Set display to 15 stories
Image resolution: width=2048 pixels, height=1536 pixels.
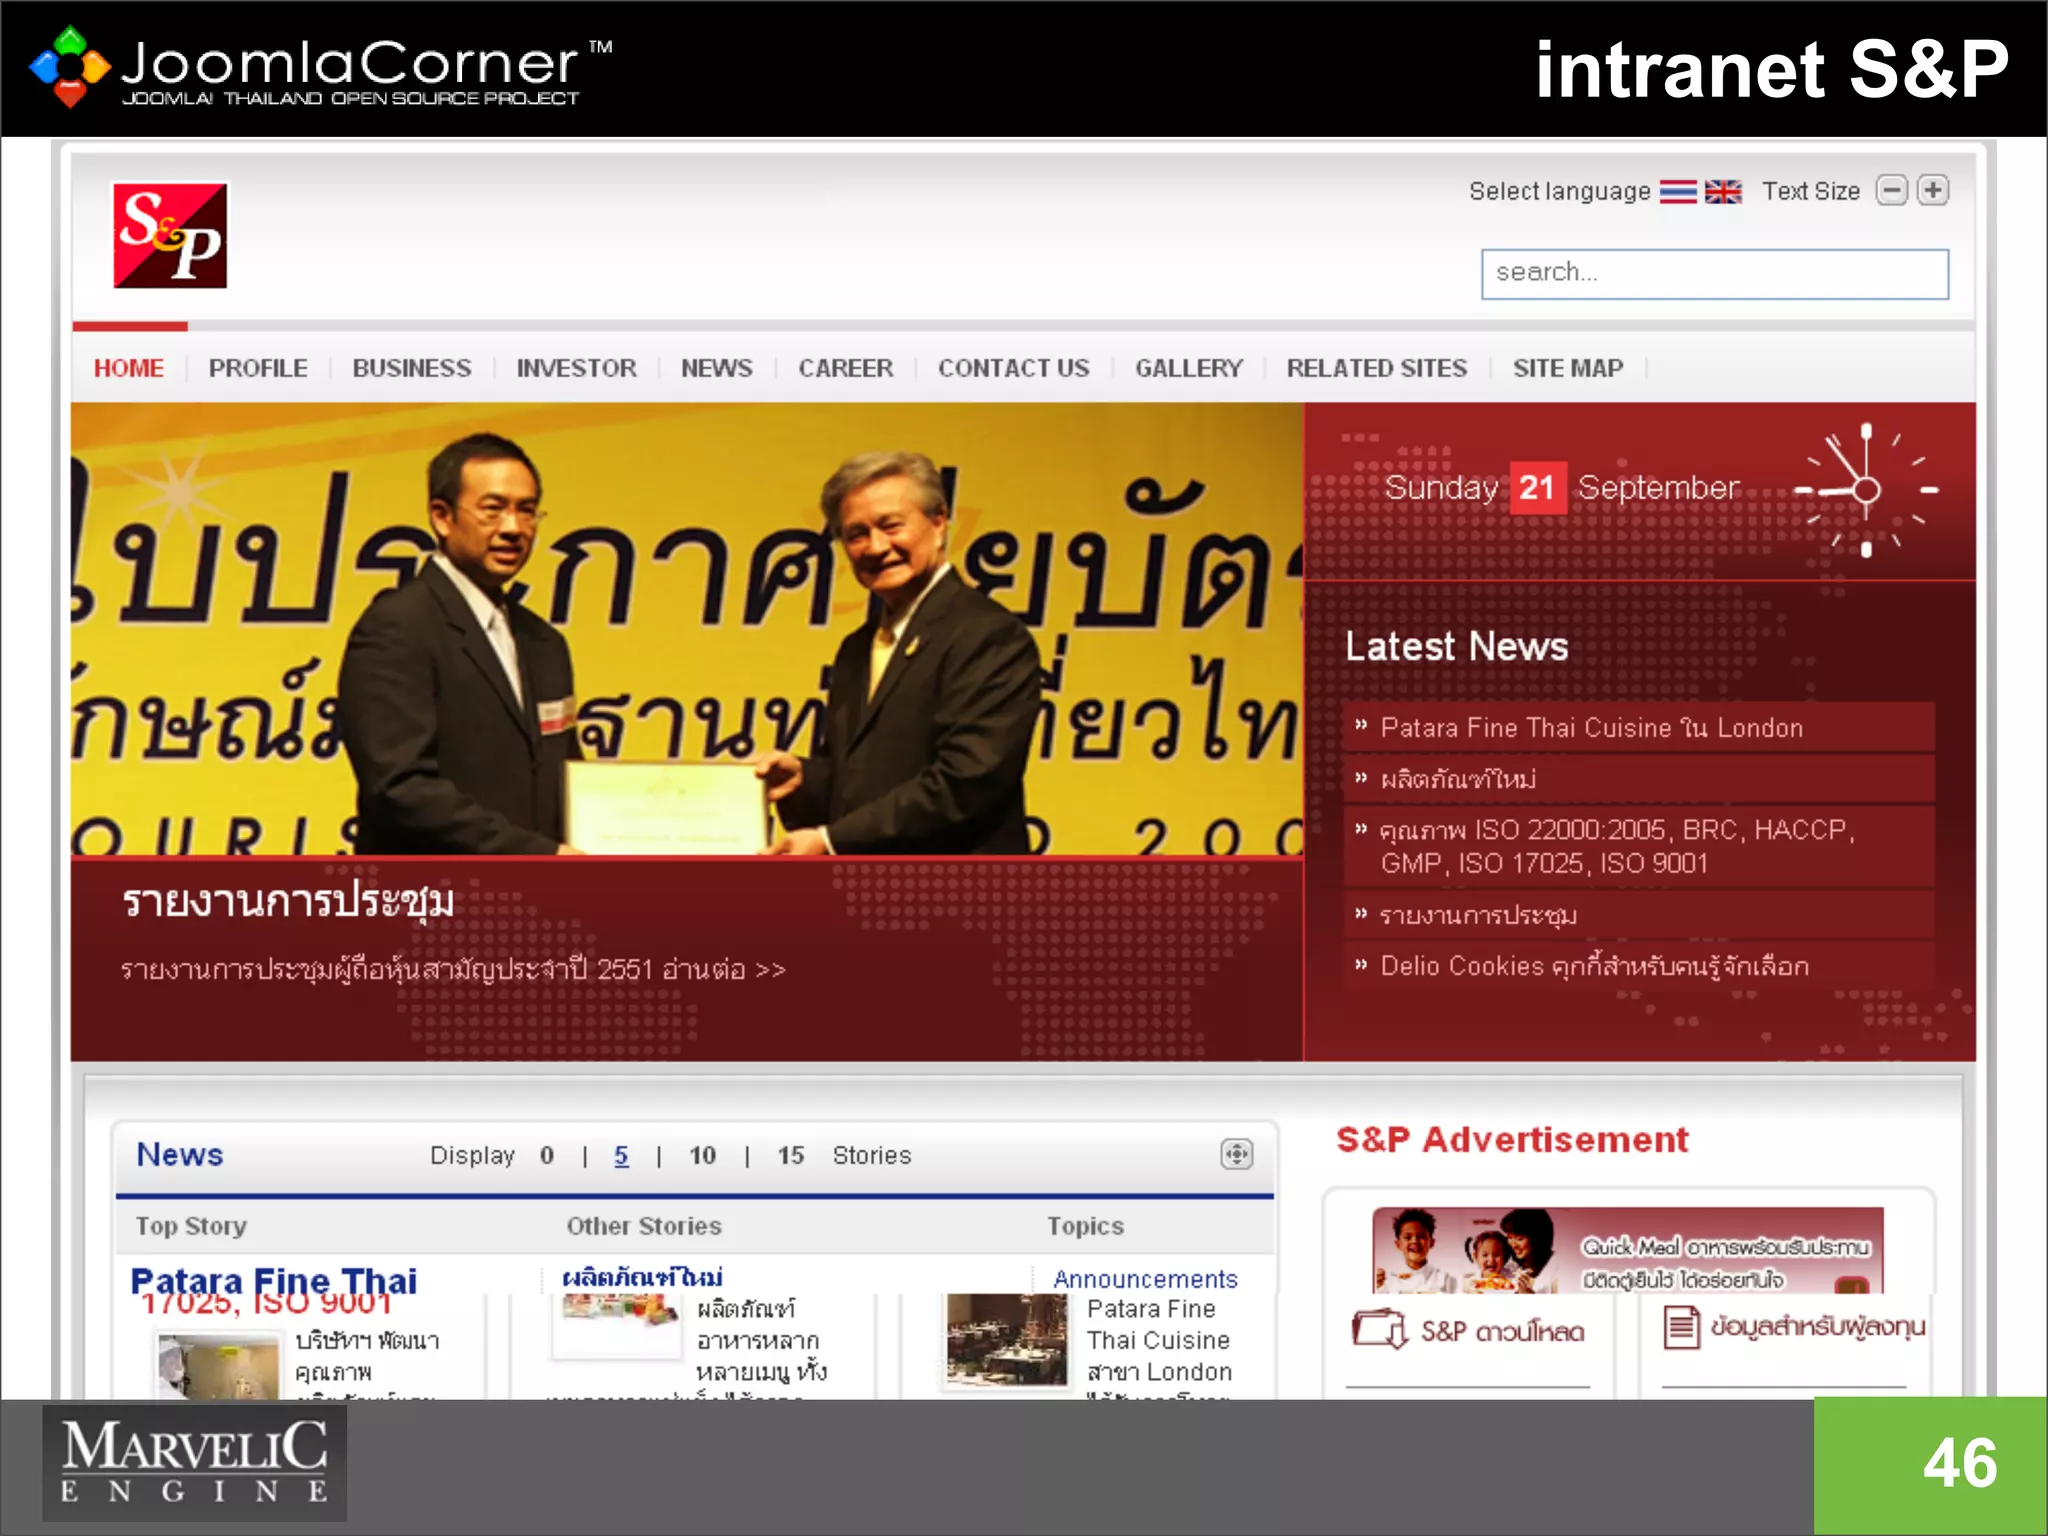[791, 1155]
